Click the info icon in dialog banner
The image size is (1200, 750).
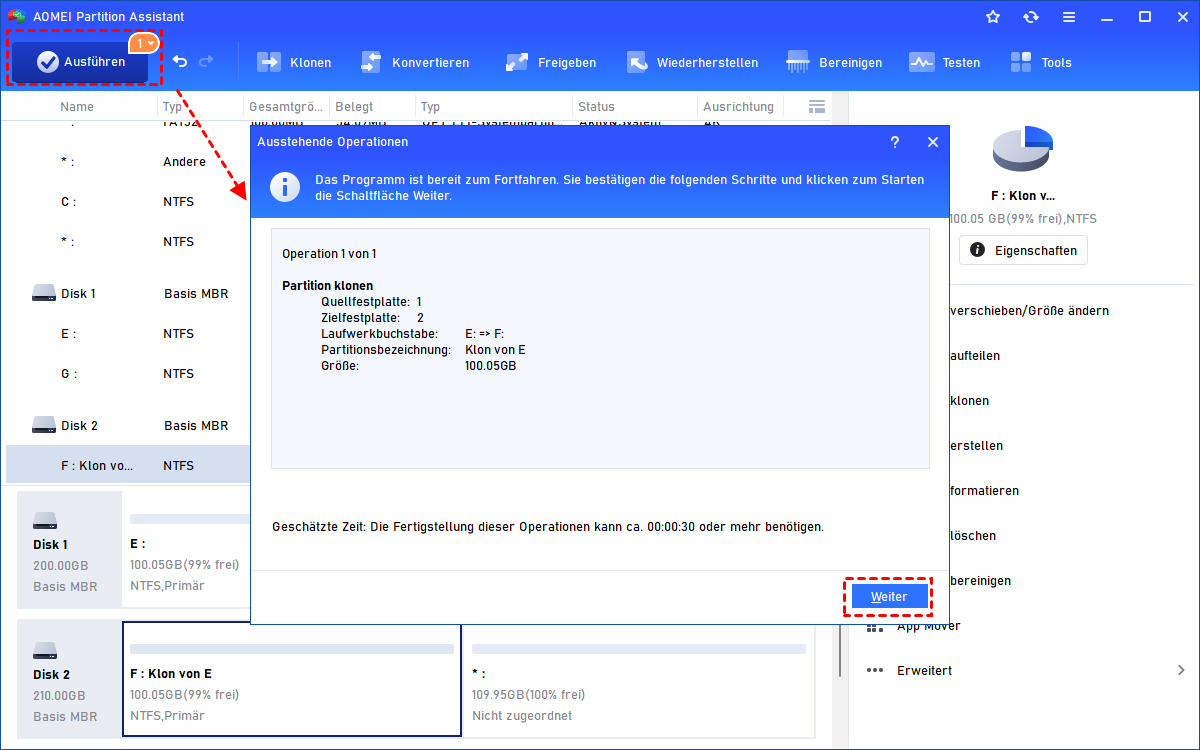tap(287, 187)
